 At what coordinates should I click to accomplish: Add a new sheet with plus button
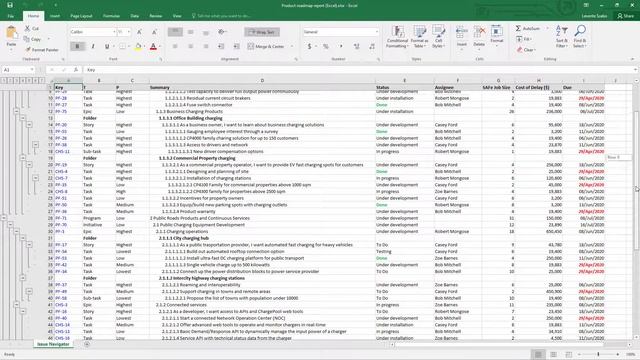87,344
